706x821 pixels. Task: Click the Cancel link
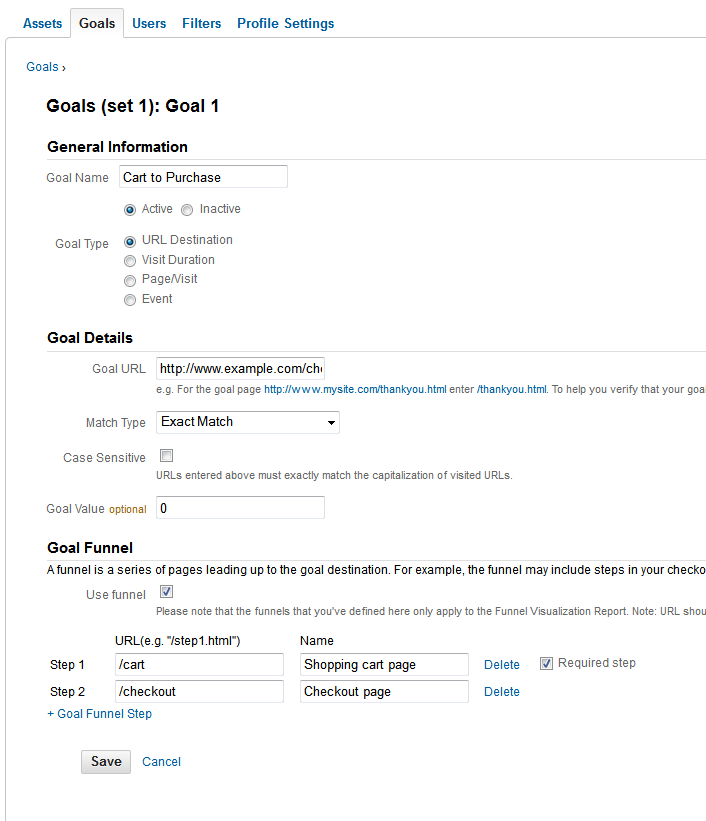(x=161, y=762)
